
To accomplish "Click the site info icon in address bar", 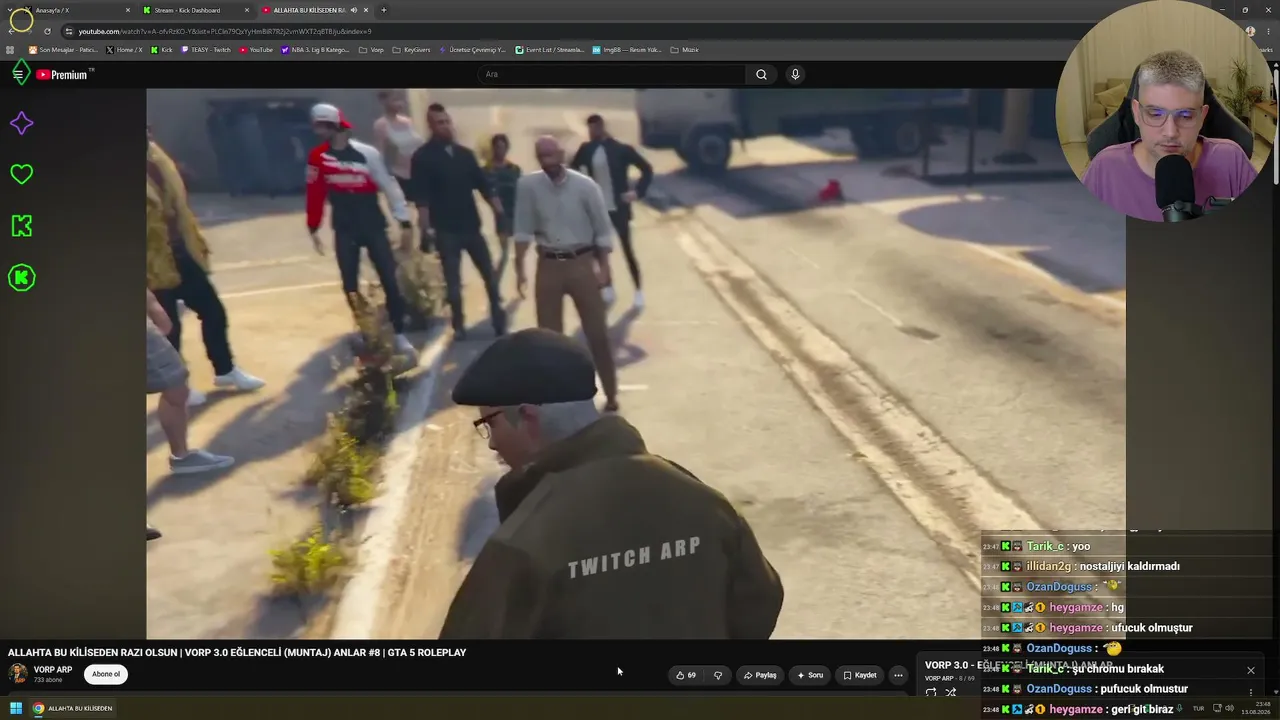I will [68, 31].
